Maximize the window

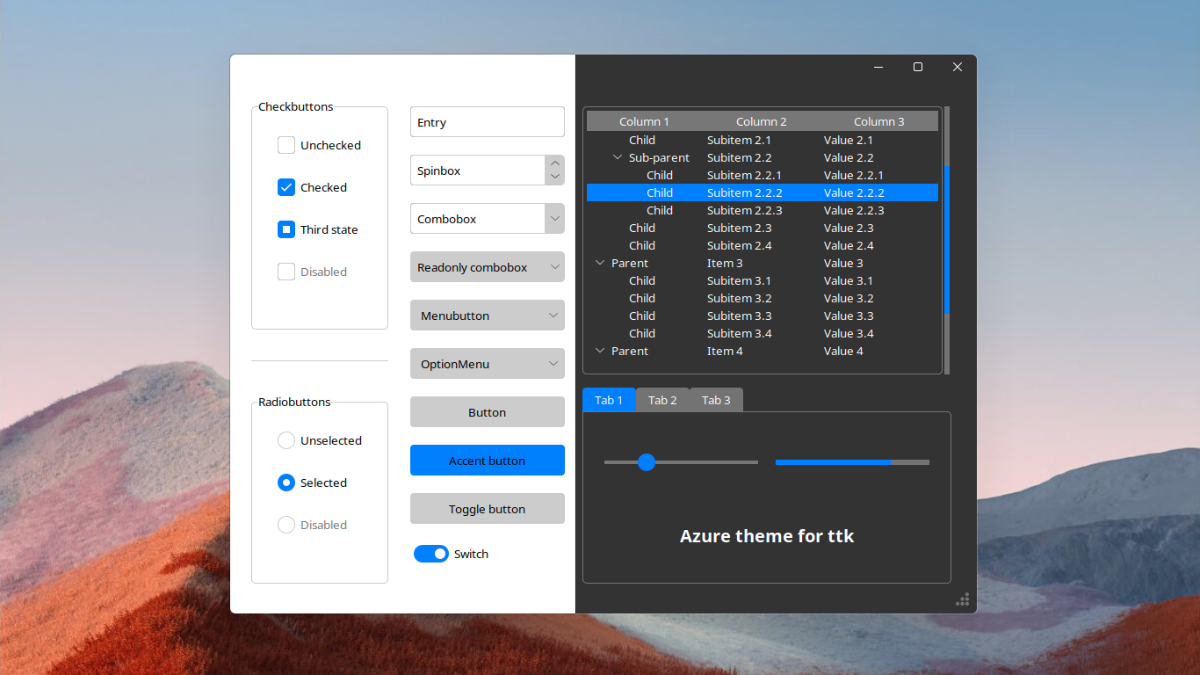(918, 67)
